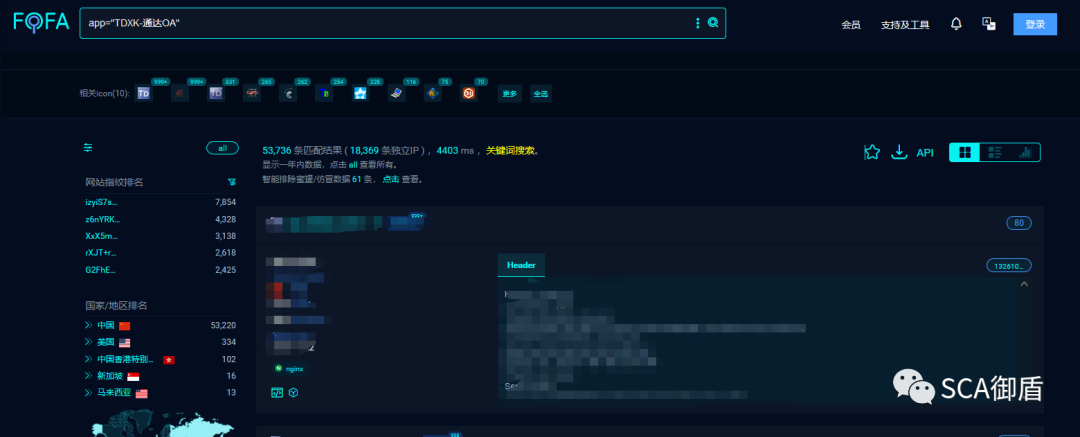Image resolution: width=1080 pixels, height=437 pixels.
Task: Toggle the 'all' data range pill
Action: (222, 148)
